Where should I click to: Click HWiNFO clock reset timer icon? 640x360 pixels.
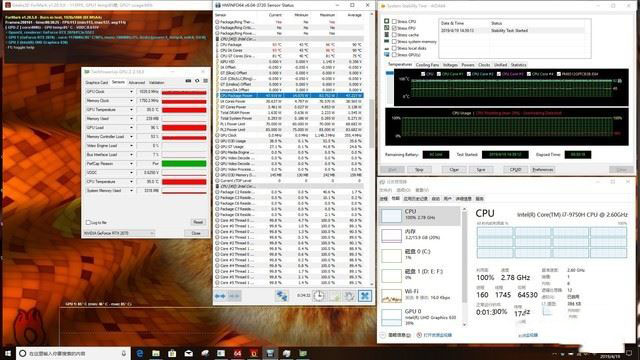click(319, 296)
